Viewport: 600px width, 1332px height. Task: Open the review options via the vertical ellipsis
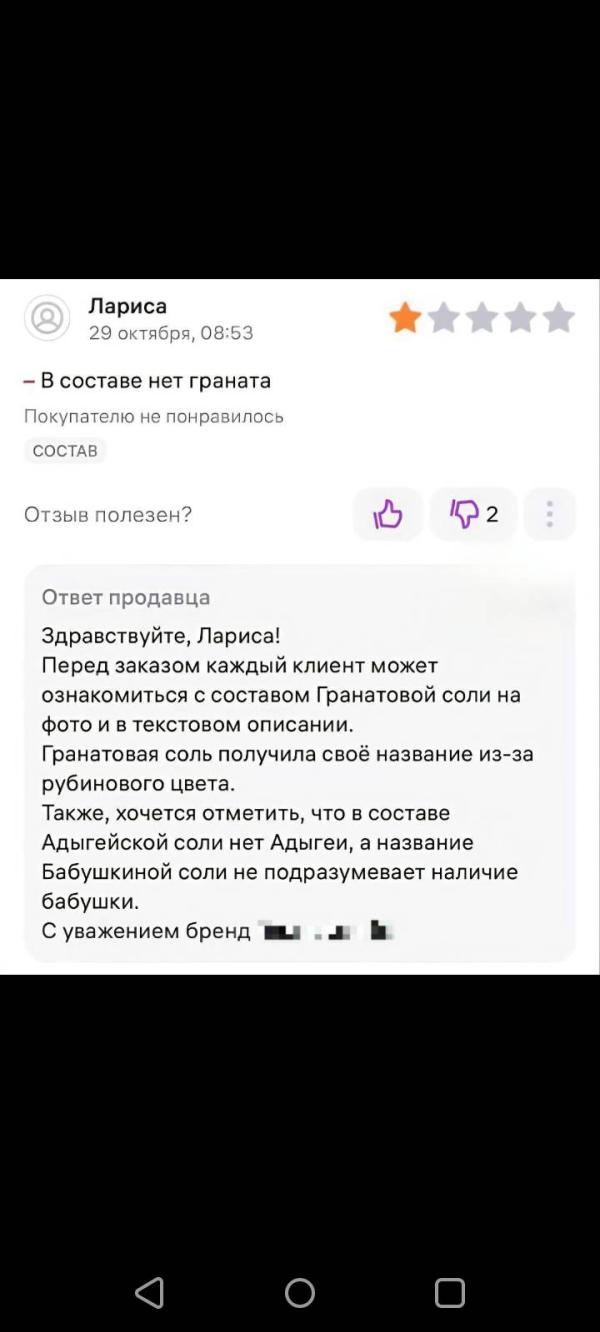549,514
